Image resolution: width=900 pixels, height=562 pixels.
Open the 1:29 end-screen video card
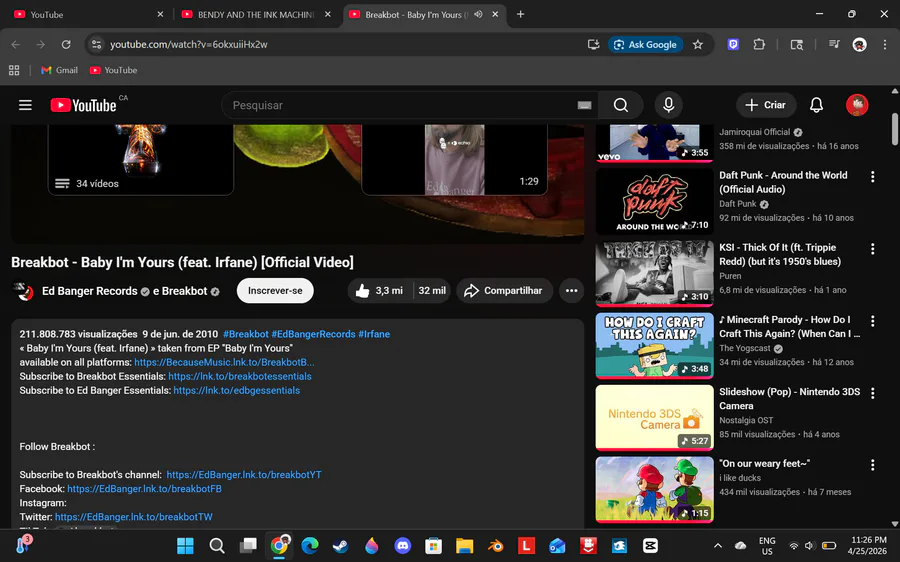(454, 160)
